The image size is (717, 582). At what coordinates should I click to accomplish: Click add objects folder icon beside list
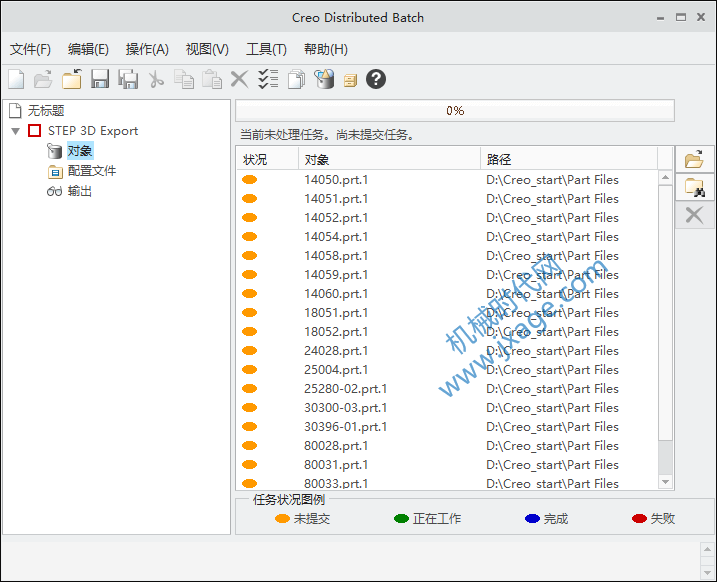[694, 160]
